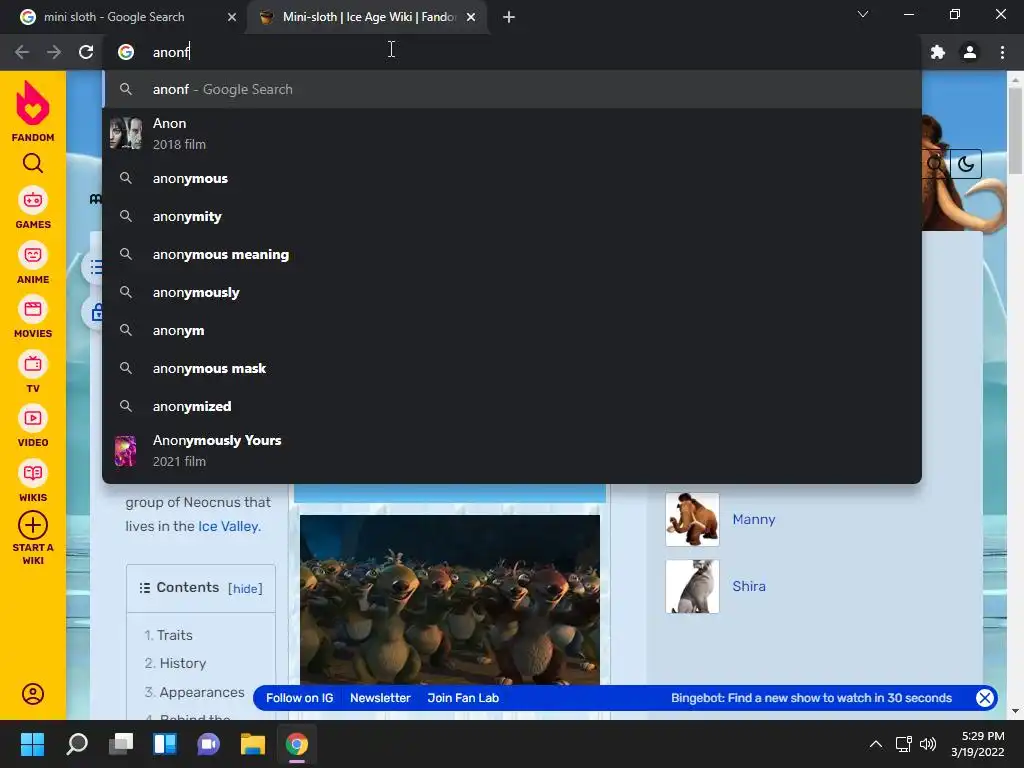Click Newsletter in the bottom banner
Screen dimensions: 1024x768
pos(380,698)
